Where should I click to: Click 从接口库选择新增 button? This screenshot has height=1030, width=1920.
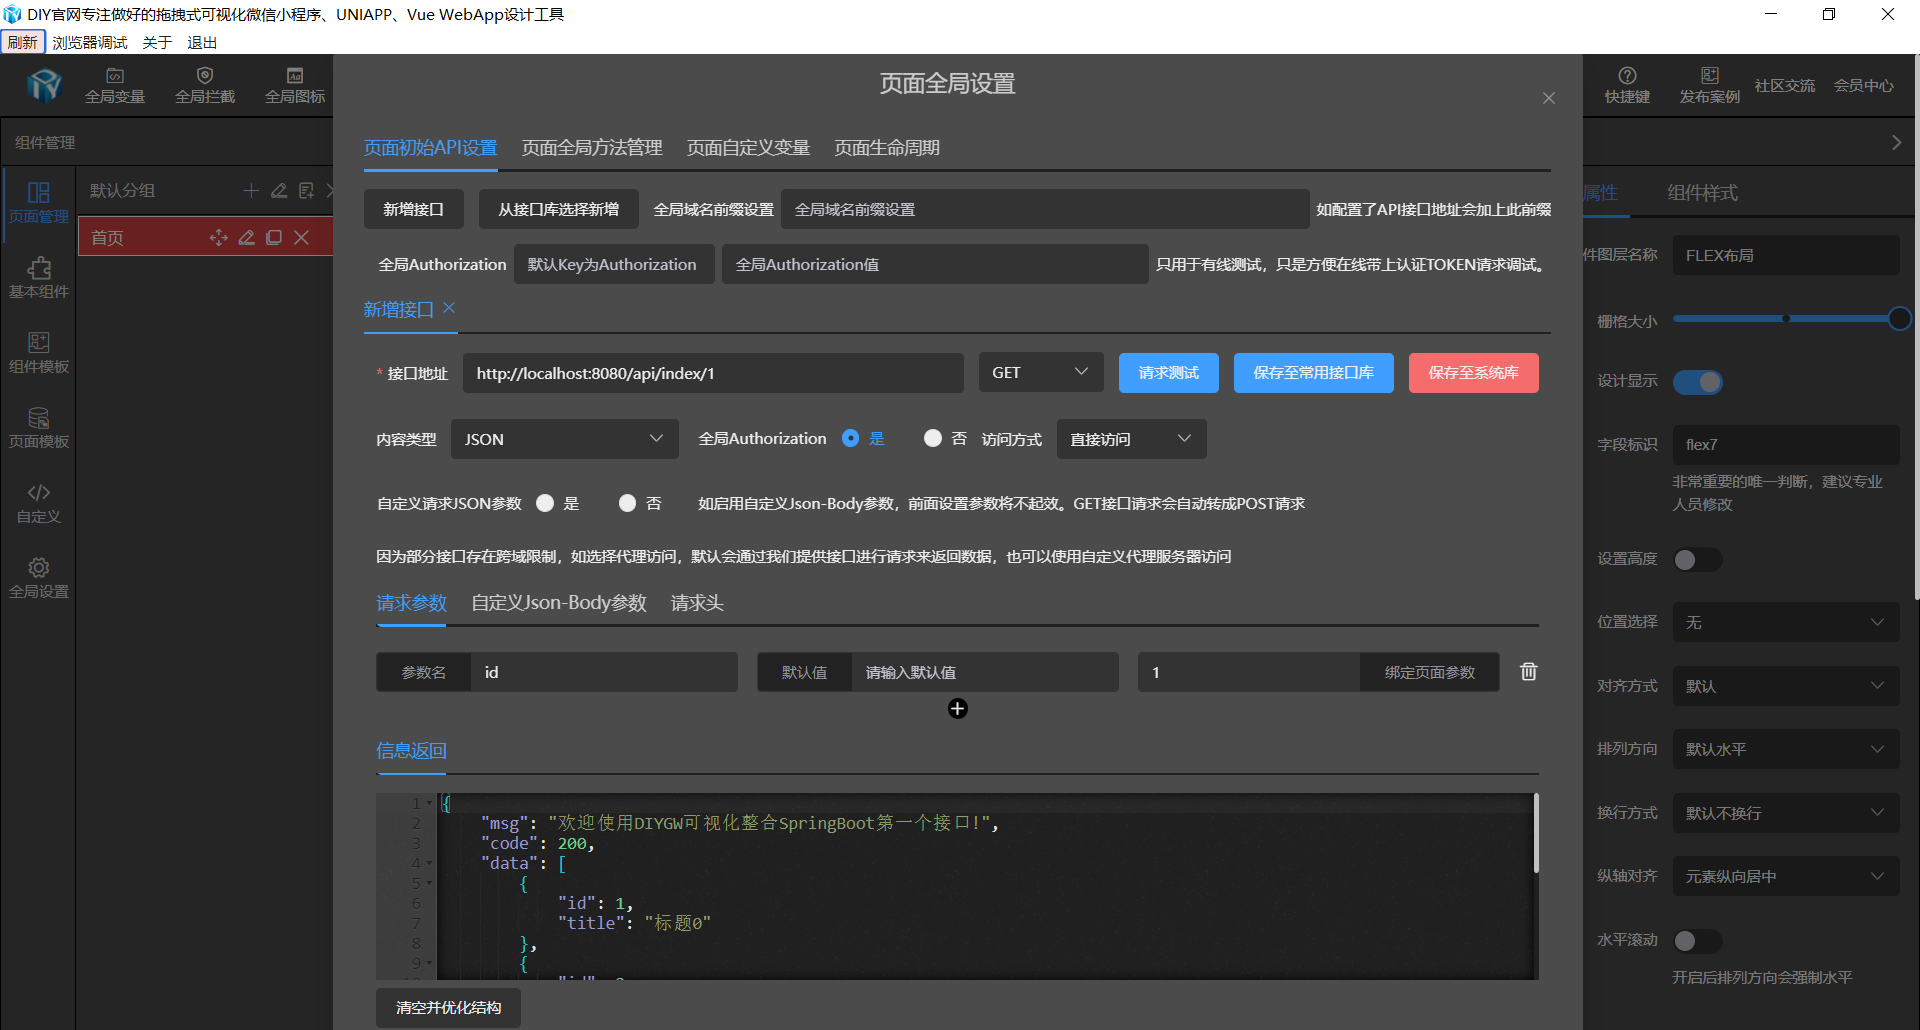coord(558,209)
